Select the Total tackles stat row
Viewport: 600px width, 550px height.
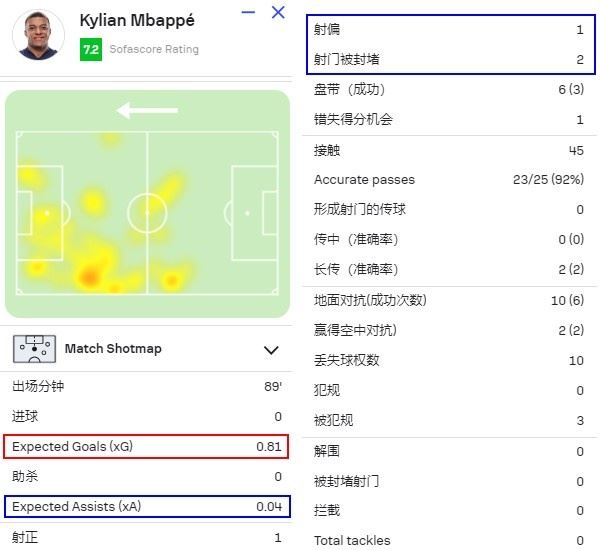tap(449, 540)
